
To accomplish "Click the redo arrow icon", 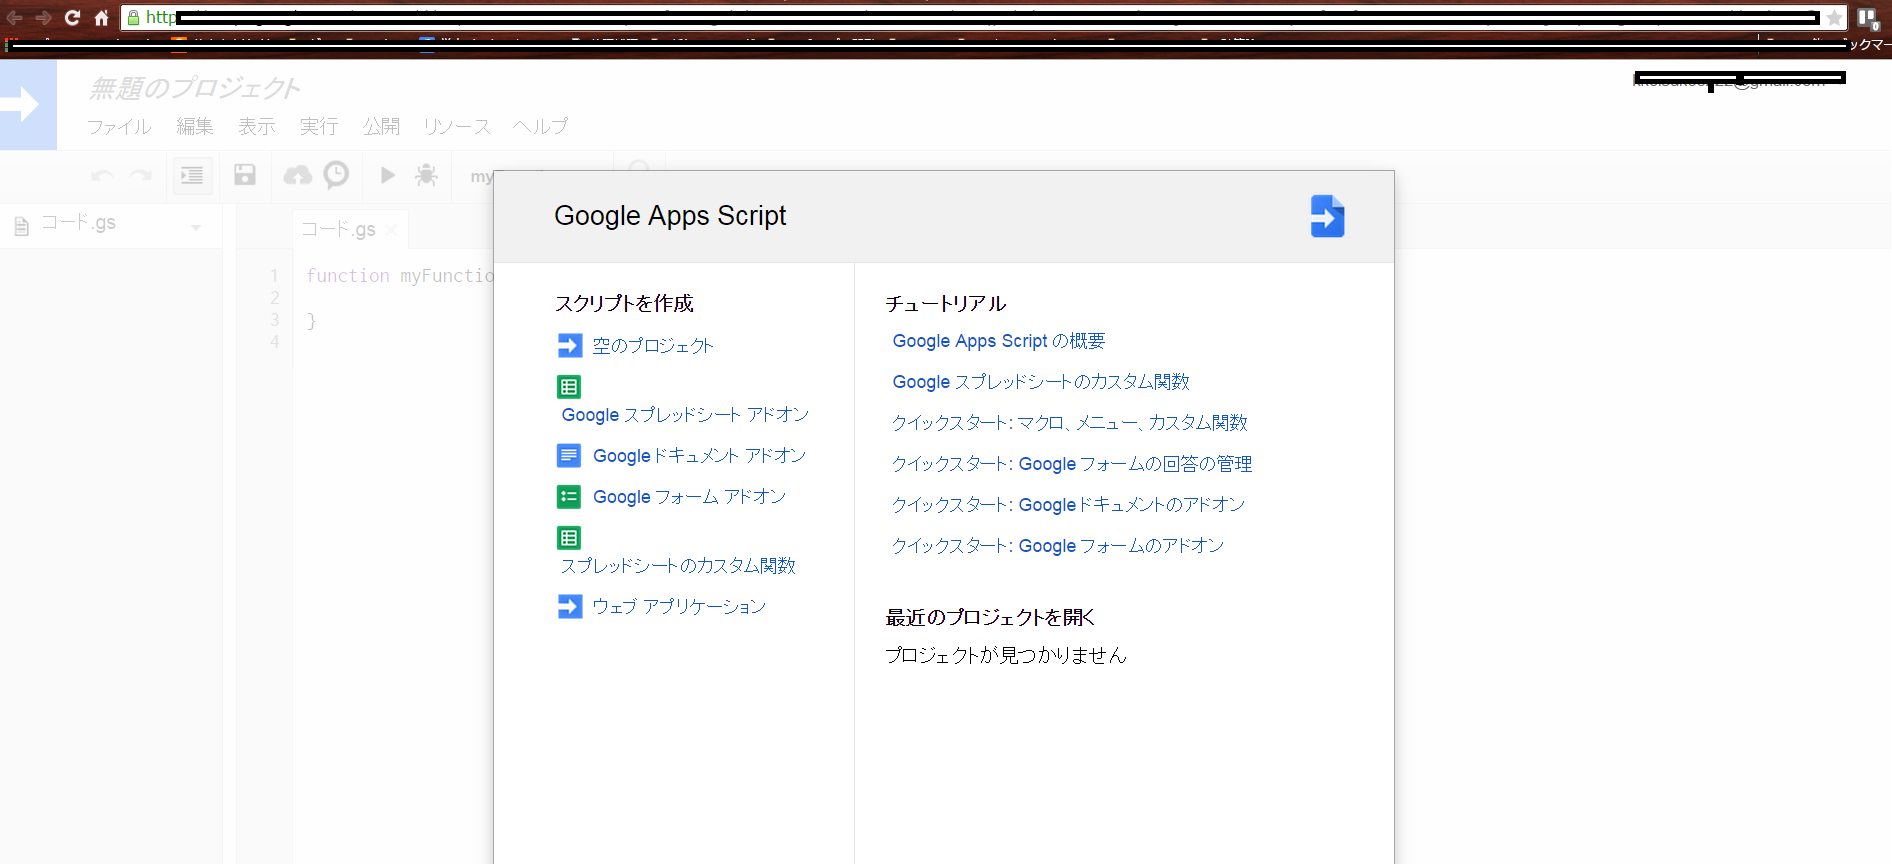I will (x=141, y=176).
